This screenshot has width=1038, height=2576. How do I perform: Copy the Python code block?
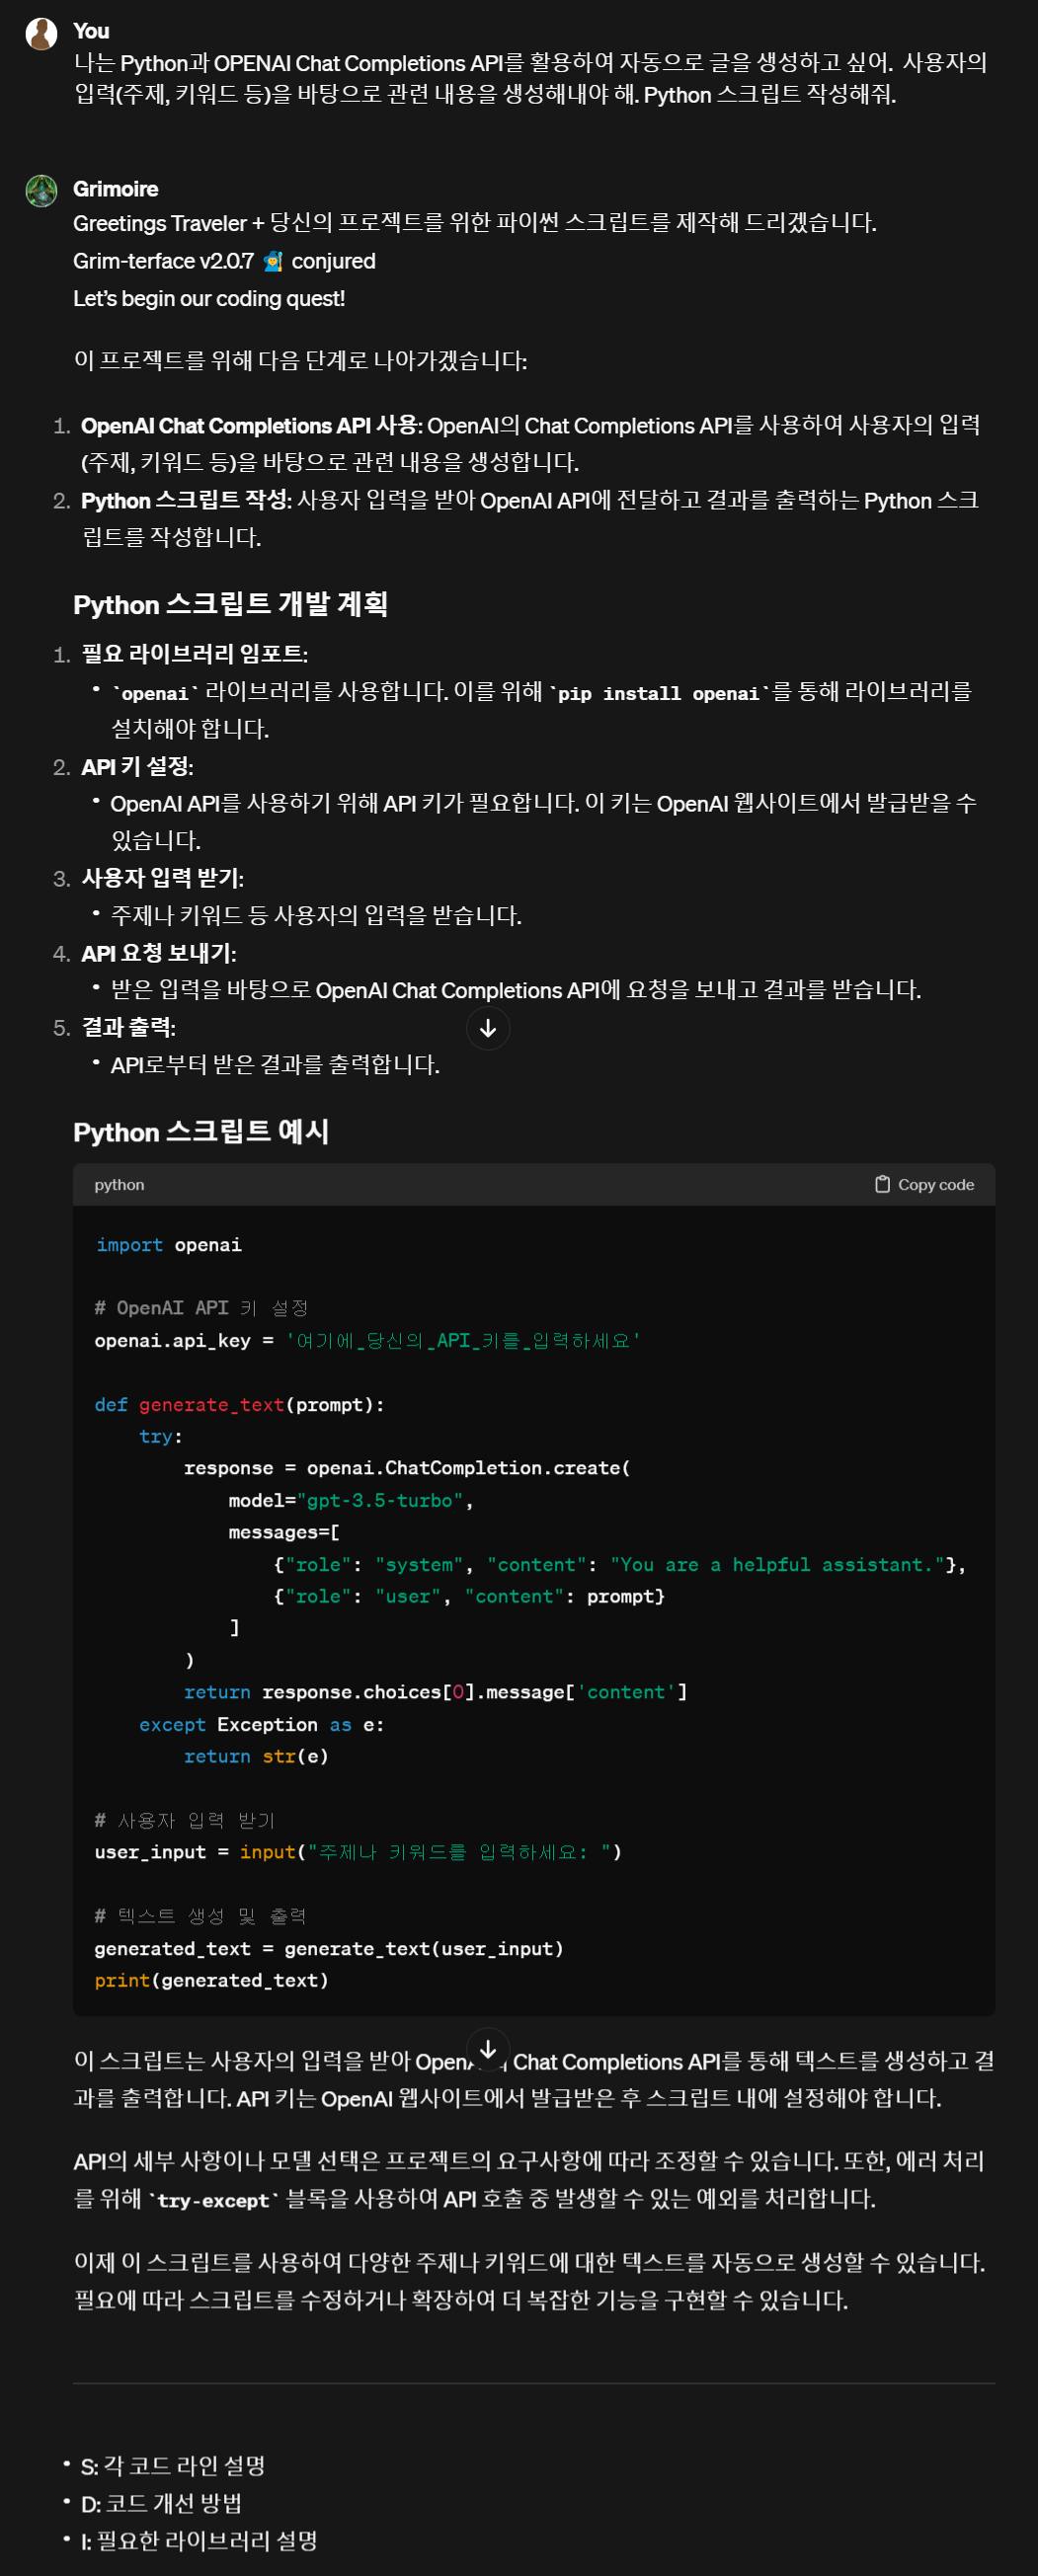click(924, 1184)
